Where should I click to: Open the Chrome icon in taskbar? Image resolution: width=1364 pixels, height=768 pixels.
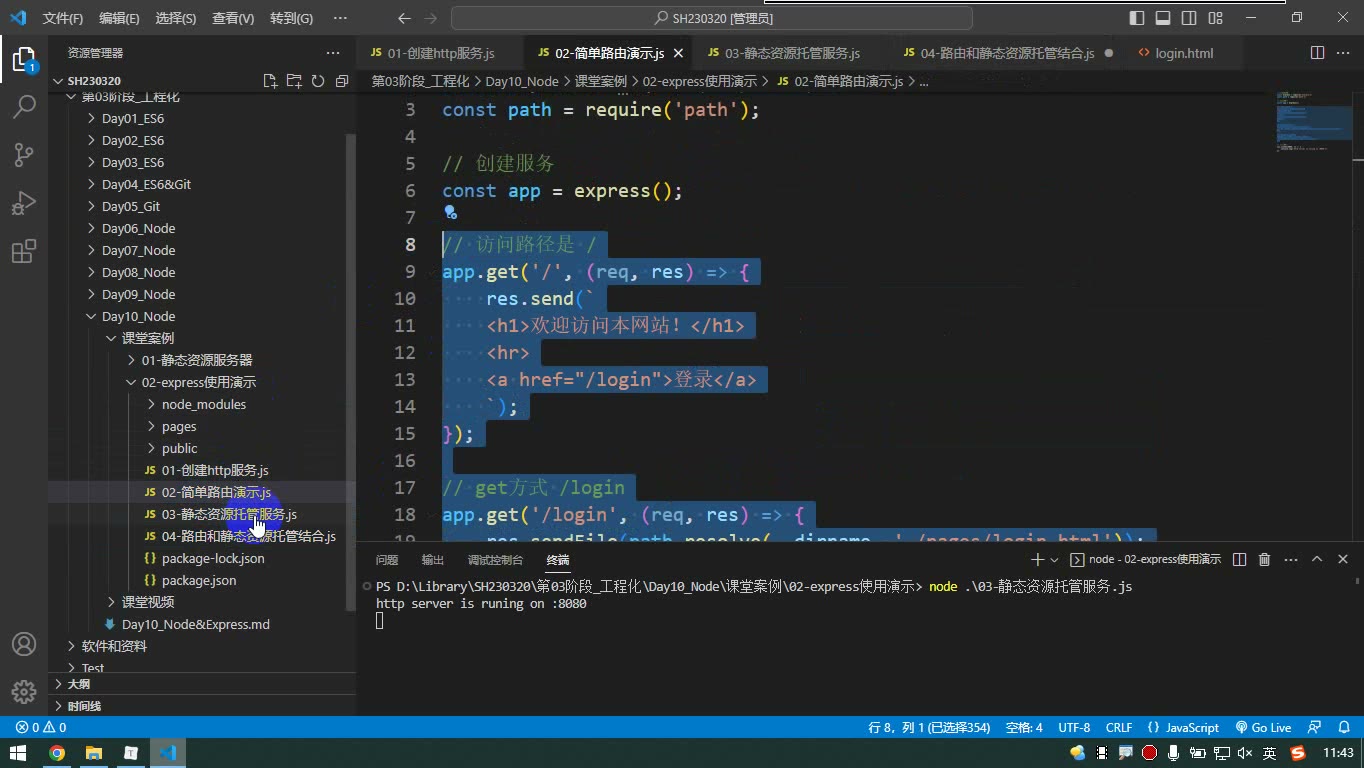point(57,753)
